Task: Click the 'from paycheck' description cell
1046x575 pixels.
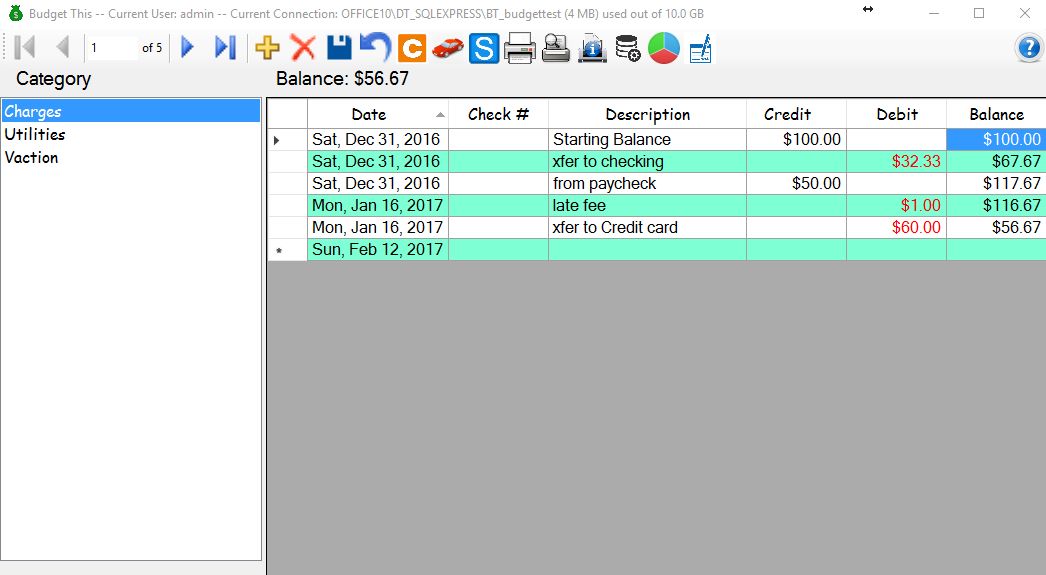Action: click(x=647, y=183)
